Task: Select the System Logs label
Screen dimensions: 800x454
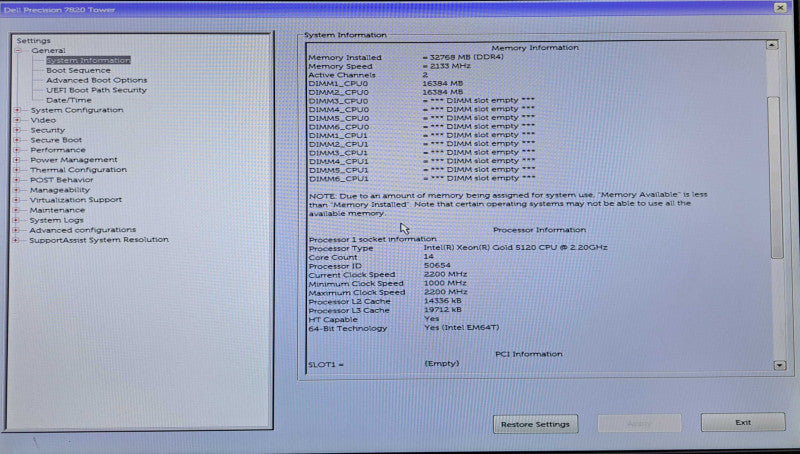Action: [56, 220]
